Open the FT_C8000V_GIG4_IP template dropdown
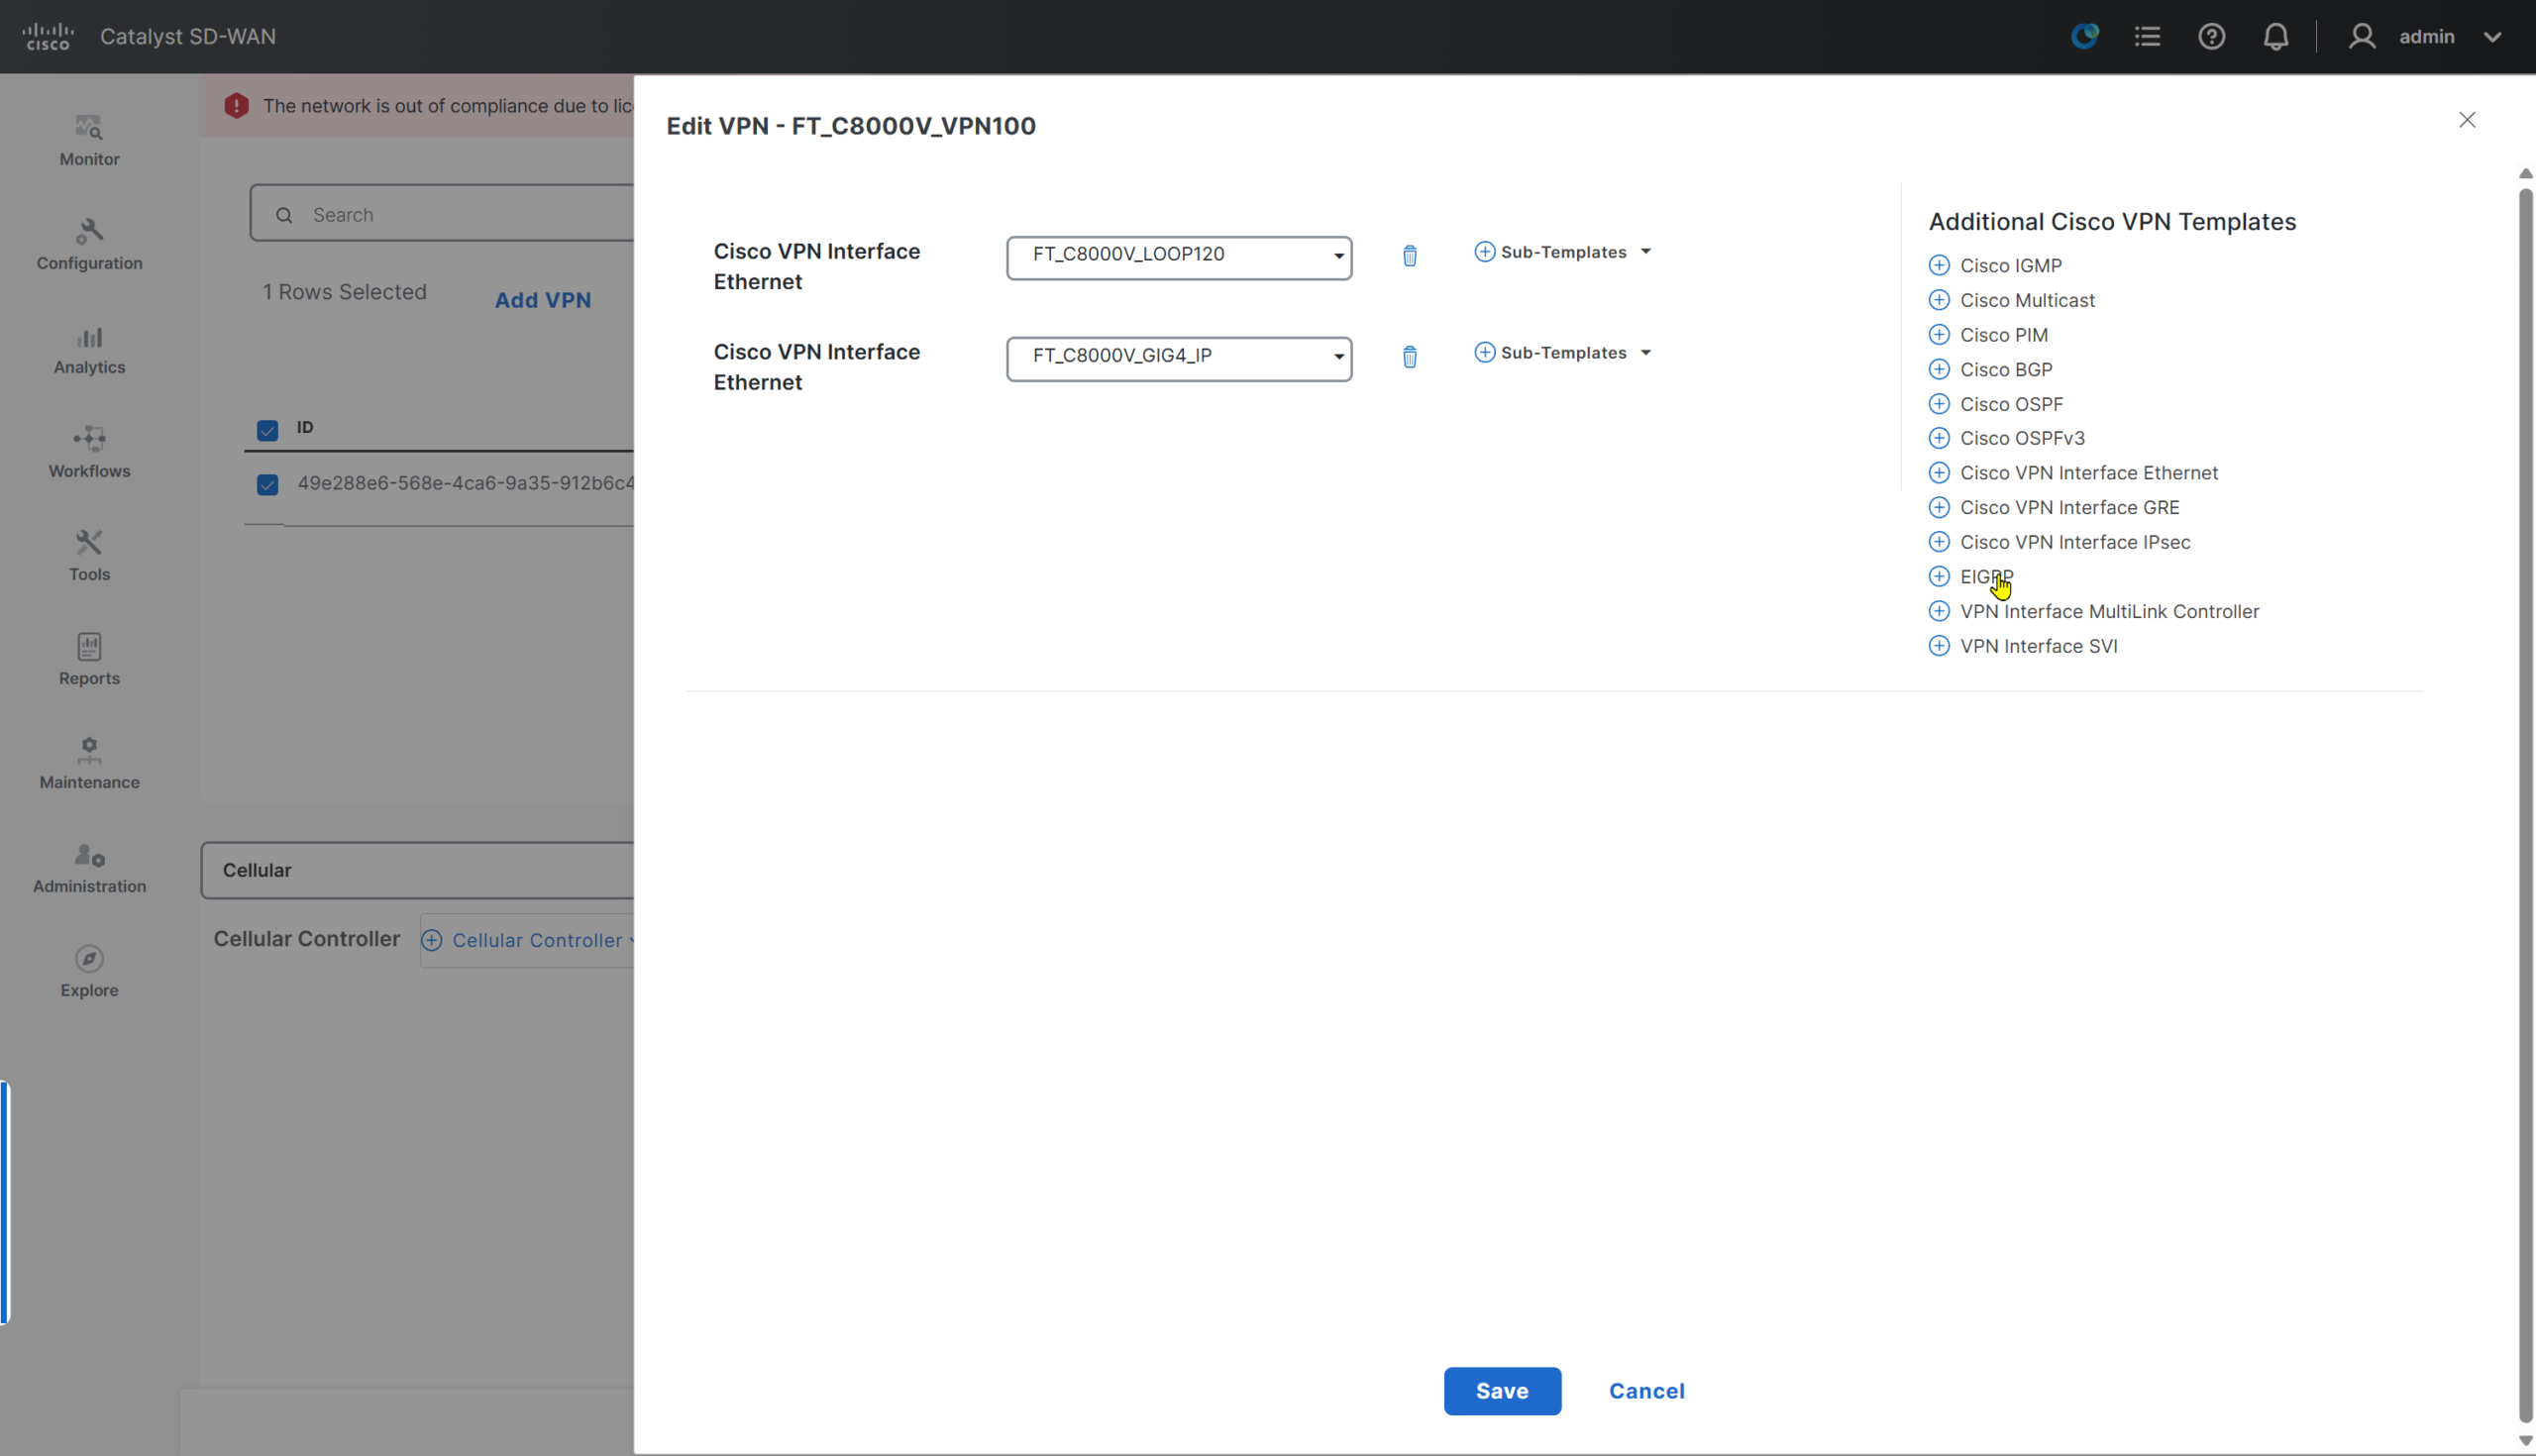The width and height of the screenshot is (2536, 1456). 1179,359
